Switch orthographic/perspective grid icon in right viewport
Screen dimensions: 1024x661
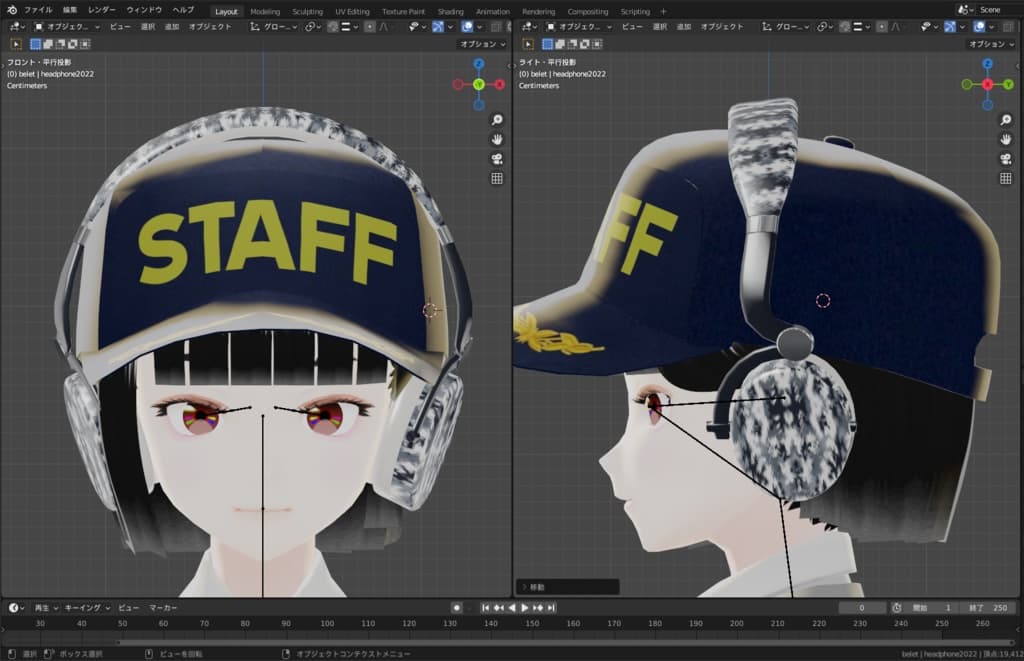[x=1004, y=179]
